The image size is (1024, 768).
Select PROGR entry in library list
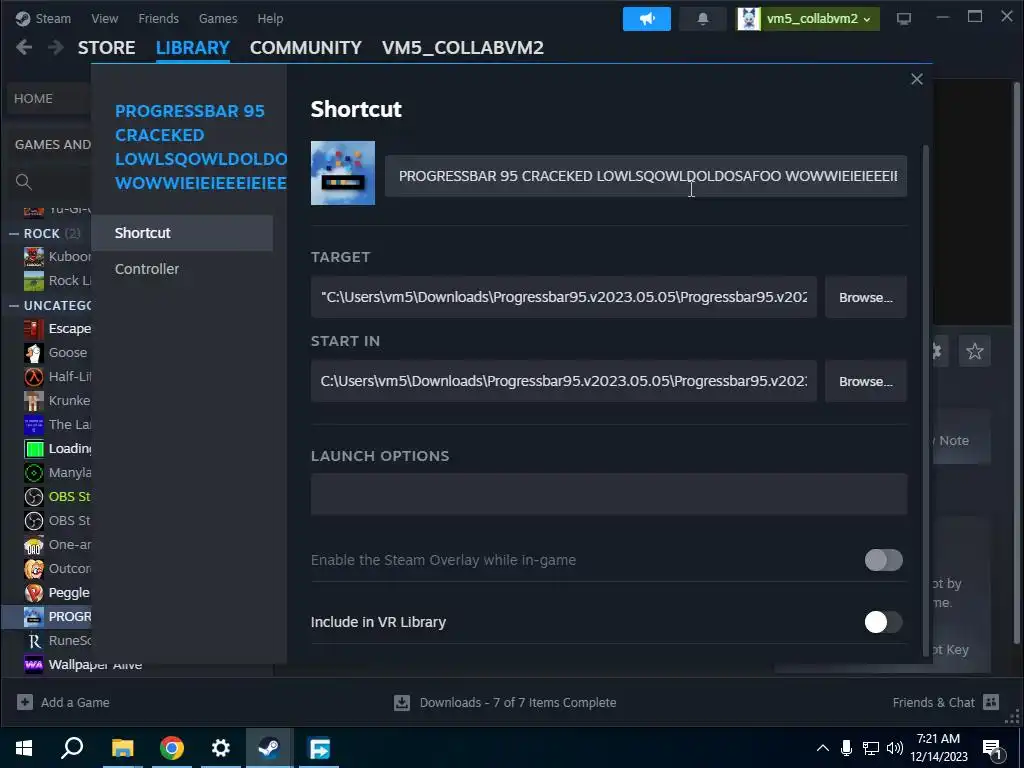46,616
